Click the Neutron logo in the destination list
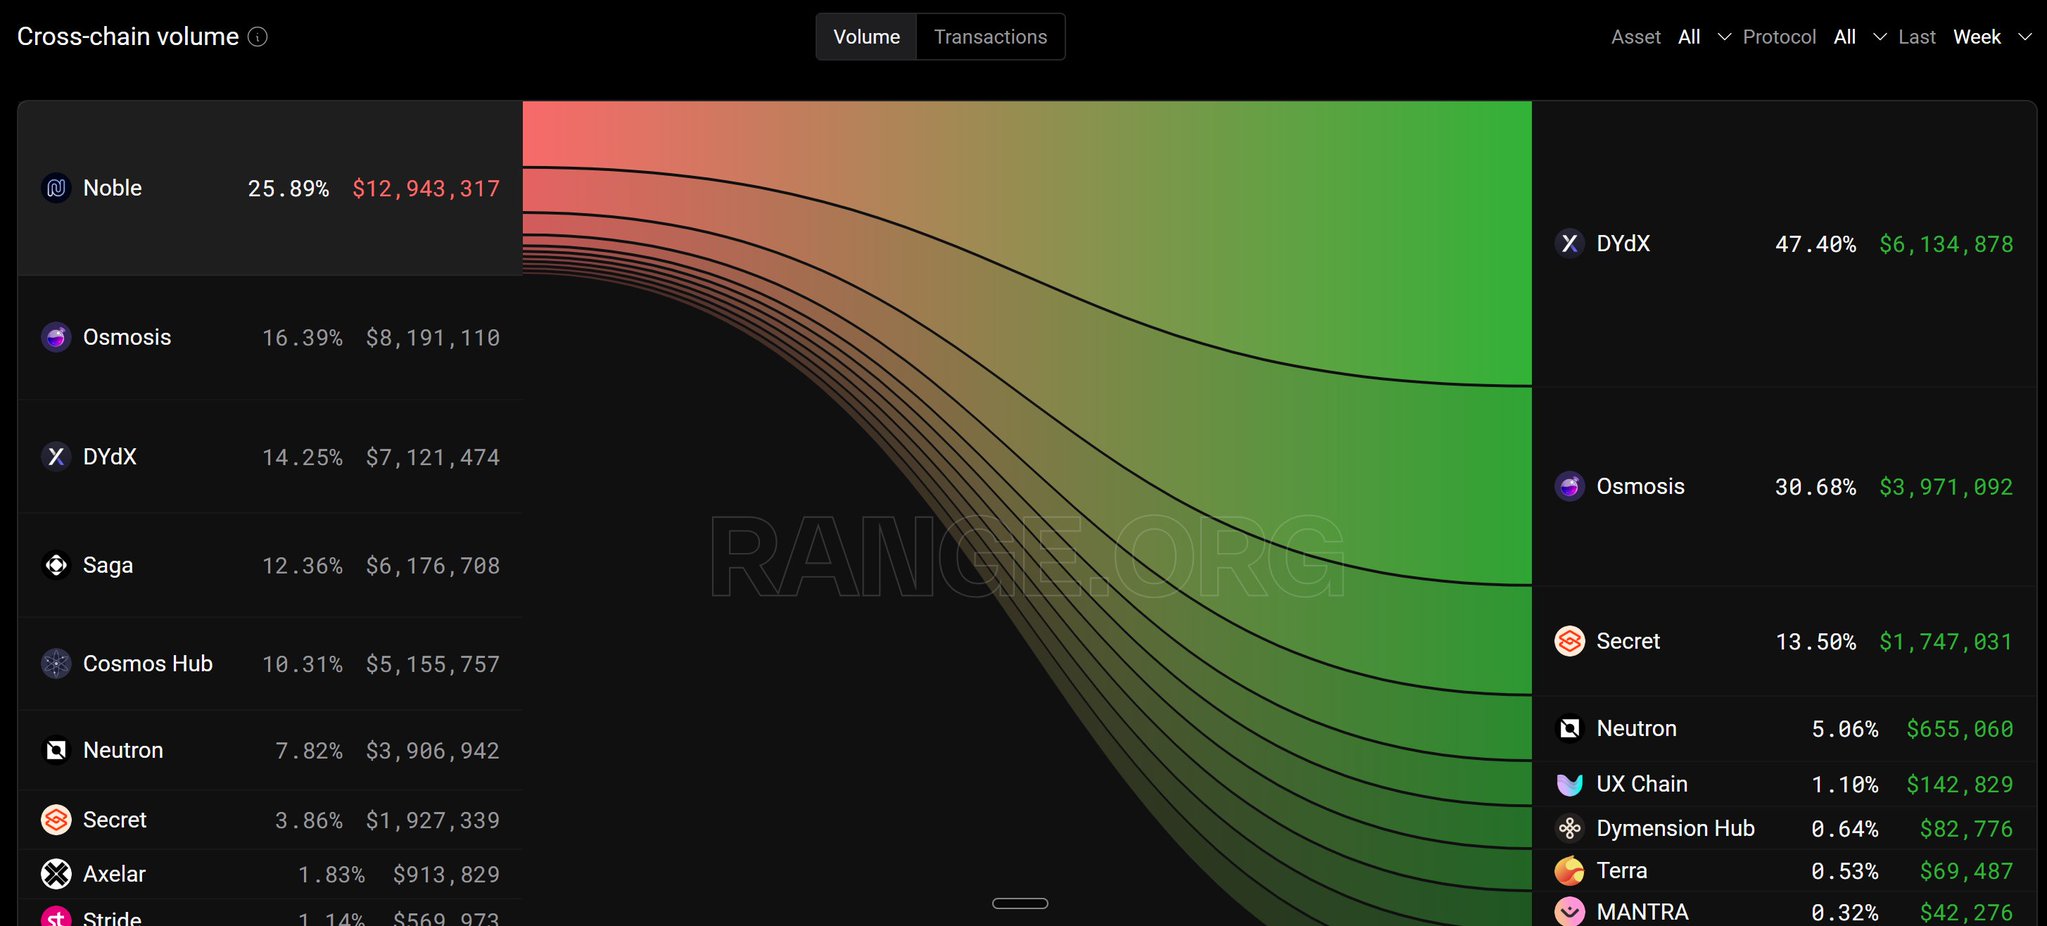2047x926 pixels. (x=1570, y=728)
